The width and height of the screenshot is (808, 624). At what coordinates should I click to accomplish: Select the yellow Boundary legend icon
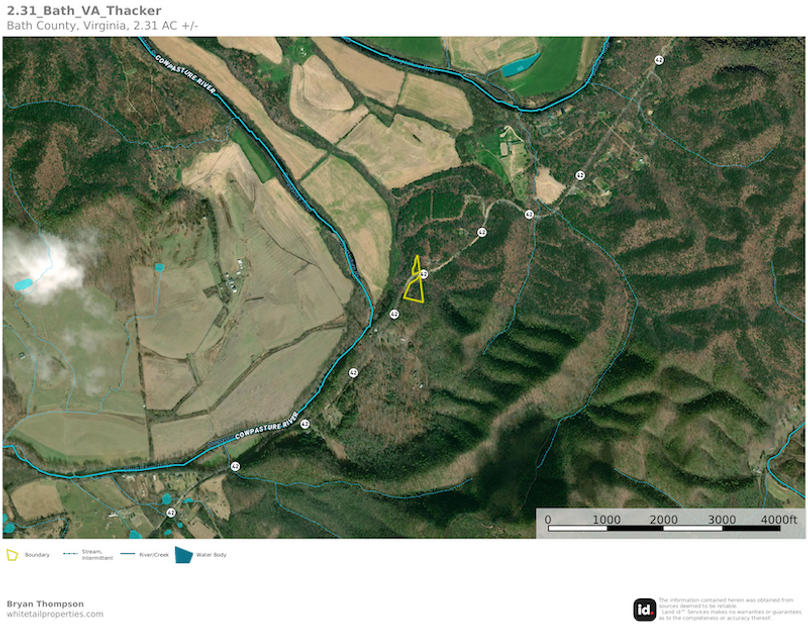[13, 553]
